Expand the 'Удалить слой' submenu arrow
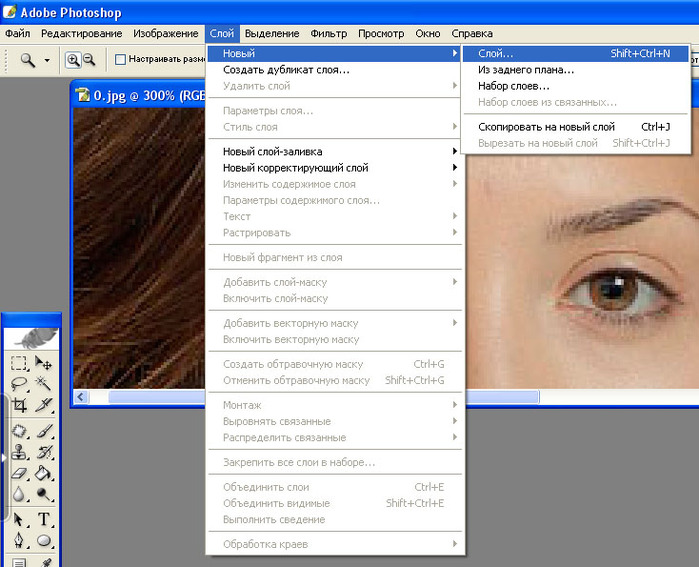699x567 pixels. [455, 86]
